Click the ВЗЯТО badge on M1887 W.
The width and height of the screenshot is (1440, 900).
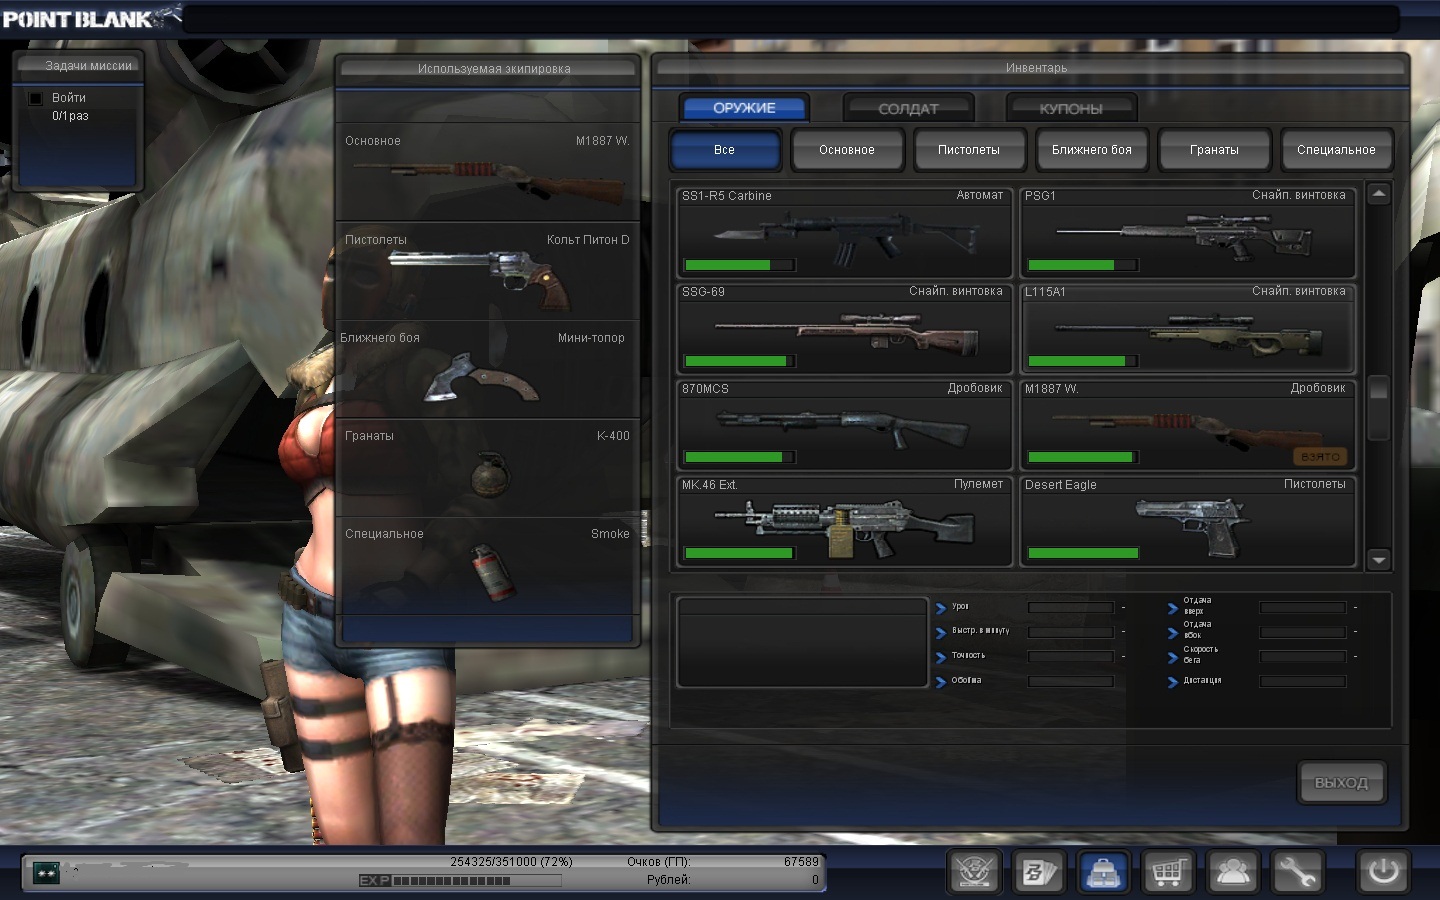tap(1320, 457)
